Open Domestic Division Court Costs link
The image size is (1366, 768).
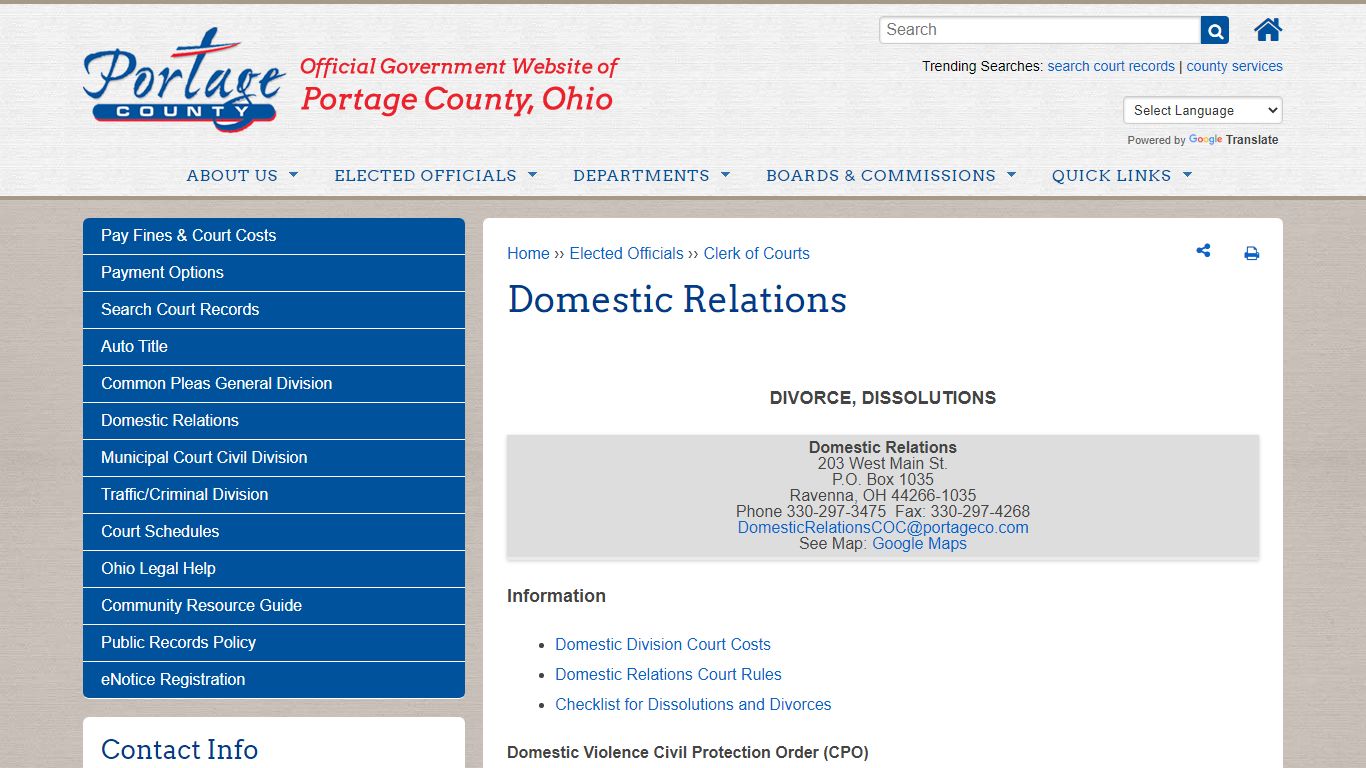point(663,645)
